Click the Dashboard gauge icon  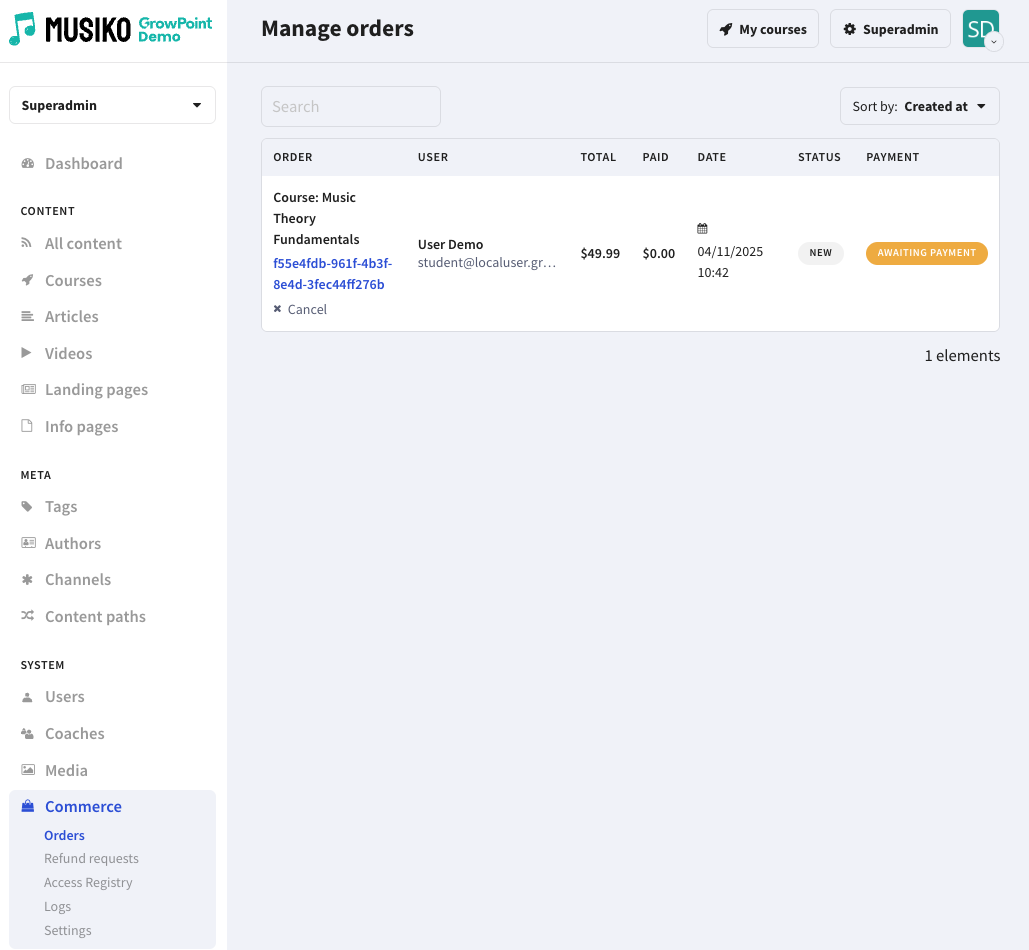[x=28, y=163]
